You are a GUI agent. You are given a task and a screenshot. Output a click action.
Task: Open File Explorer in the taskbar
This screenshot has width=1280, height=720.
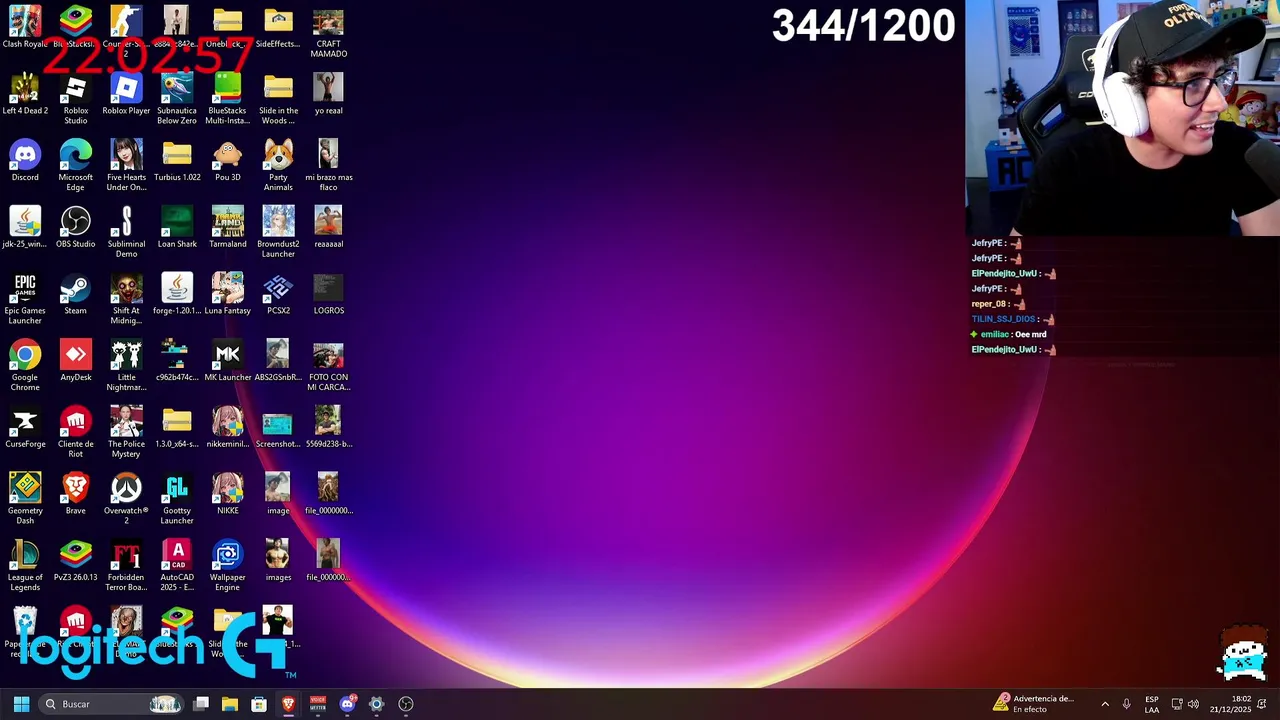(x=230, y=704)
